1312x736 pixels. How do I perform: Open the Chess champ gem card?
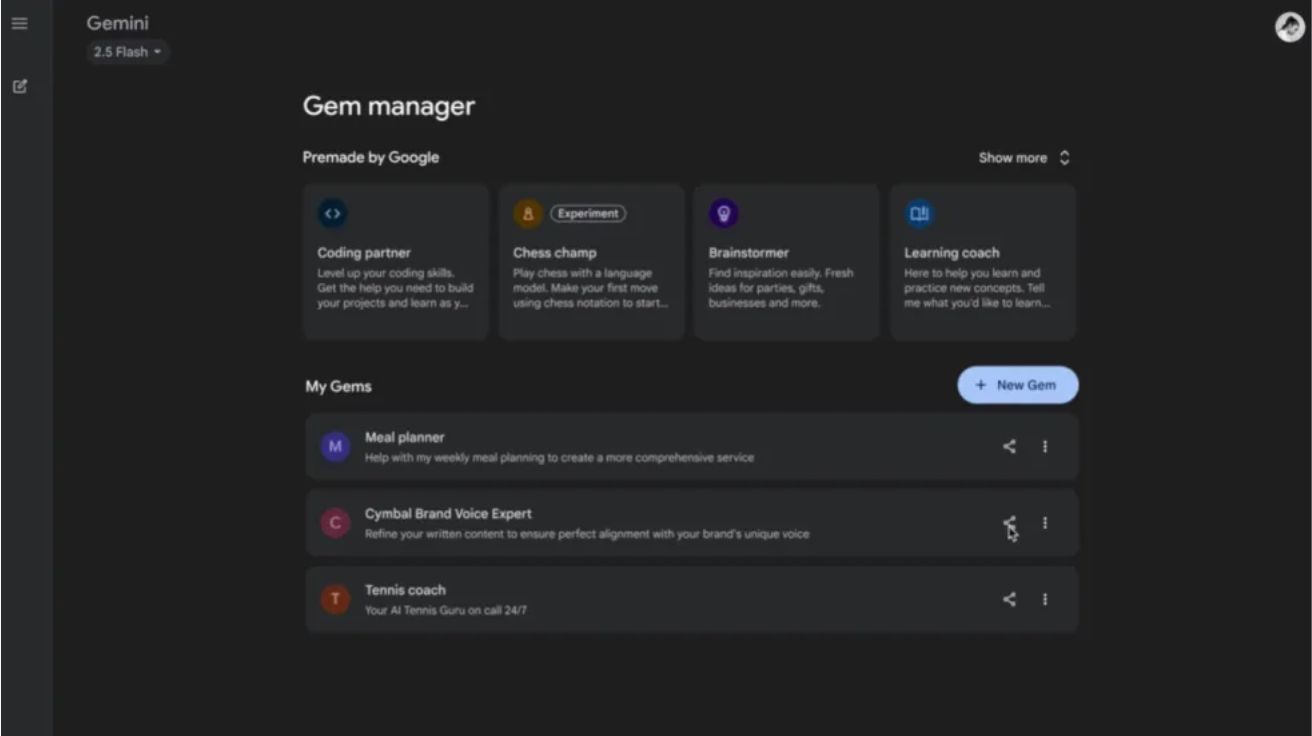(592, 262)
